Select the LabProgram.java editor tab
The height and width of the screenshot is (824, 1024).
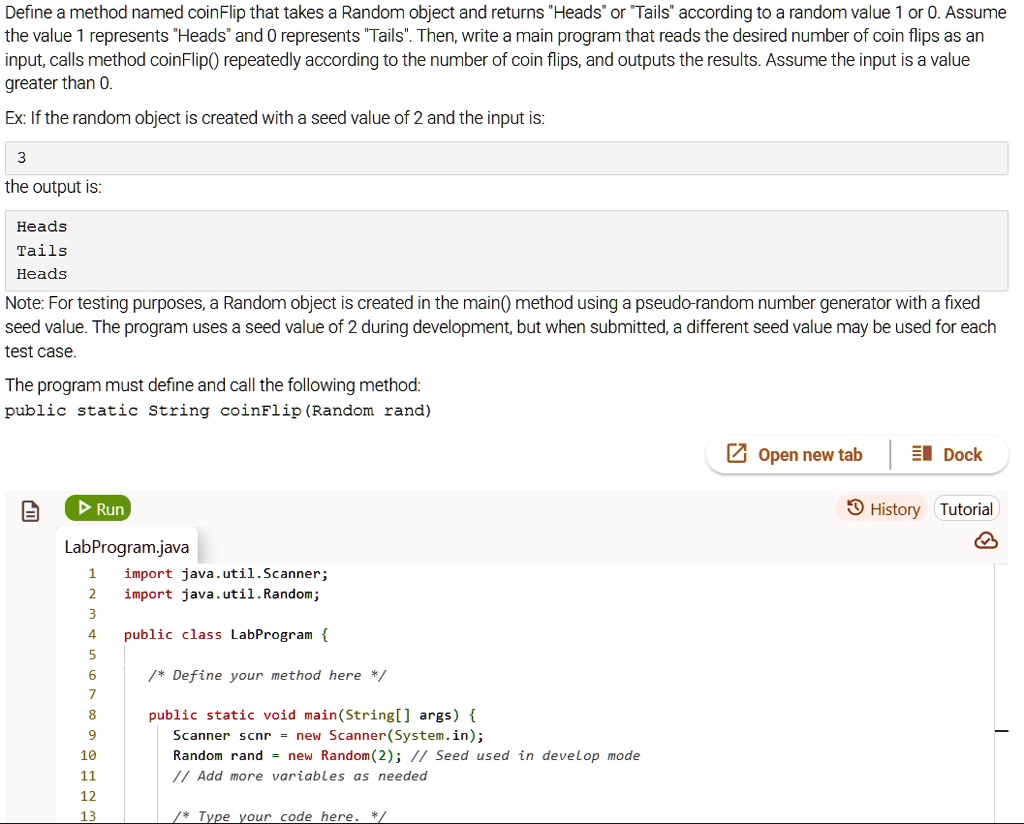point(126,547)
